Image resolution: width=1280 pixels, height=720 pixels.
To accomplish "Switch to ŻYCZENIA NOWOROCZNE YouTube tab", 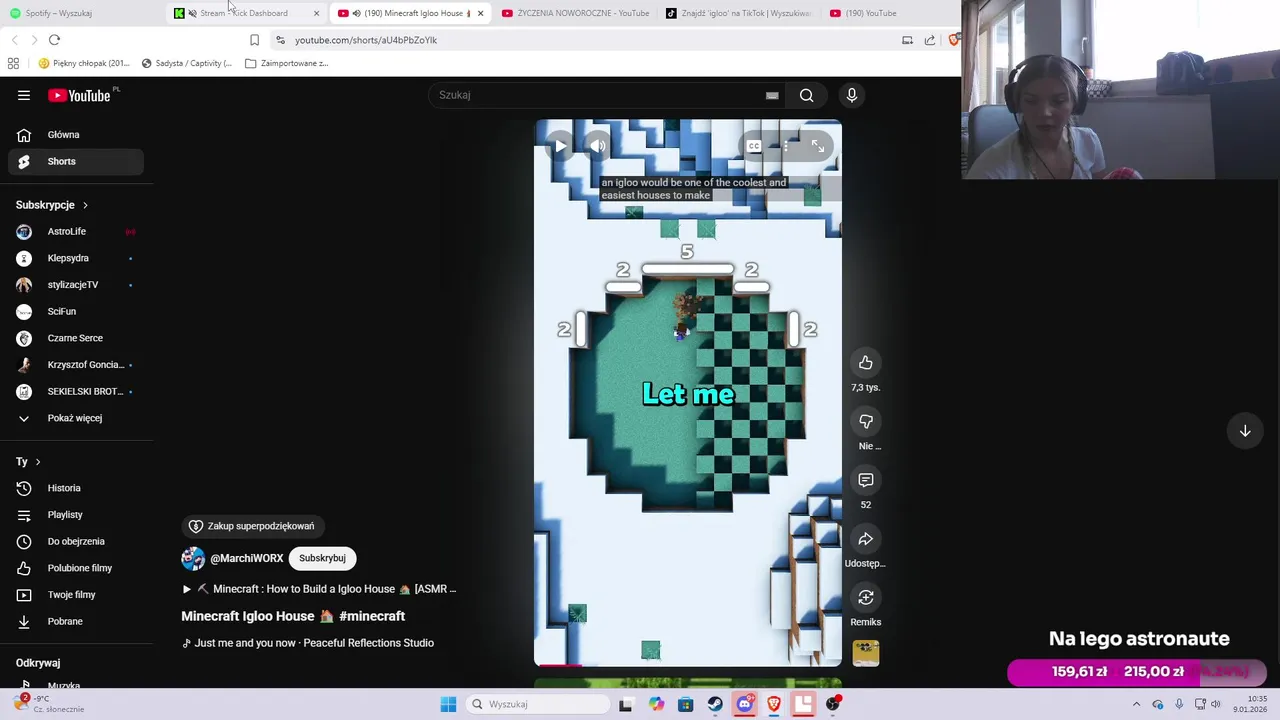I will [x=575, y=13].
